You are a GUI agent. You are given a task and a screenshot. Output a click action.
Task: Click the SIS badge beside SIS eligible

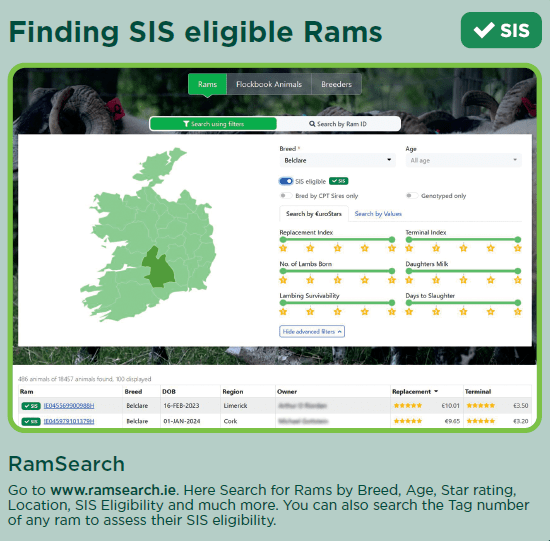(338, 181)
